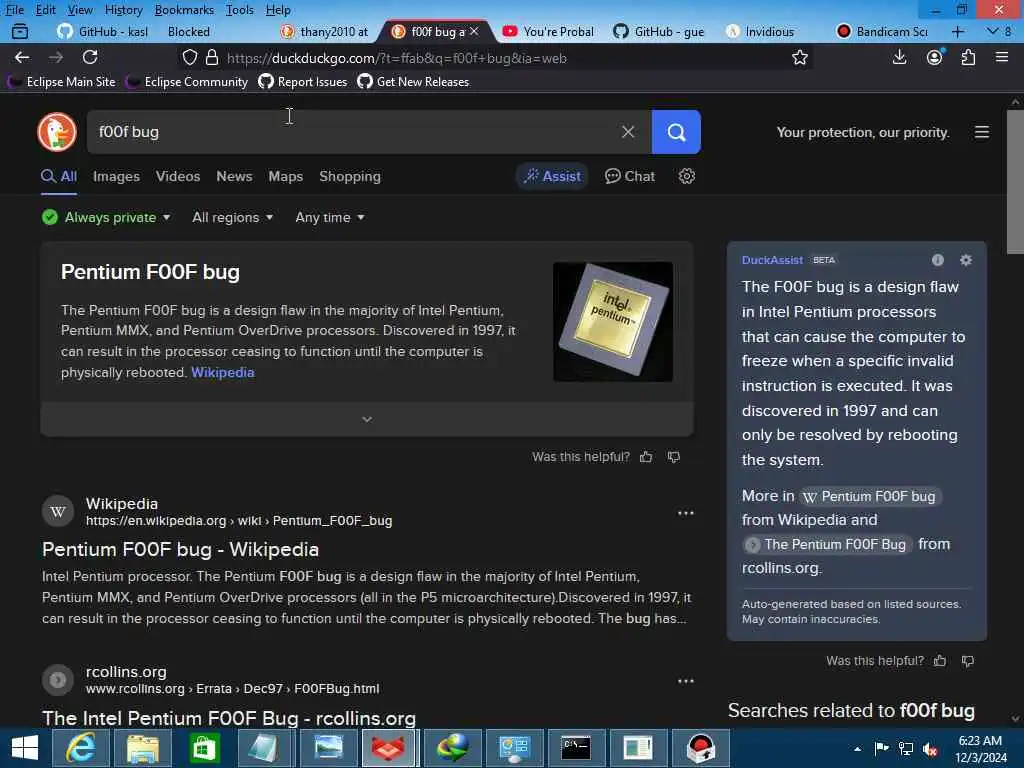The image size is (1024, 768).
Task: Clear the search box with the X
Action: click(x=628, y=132)
